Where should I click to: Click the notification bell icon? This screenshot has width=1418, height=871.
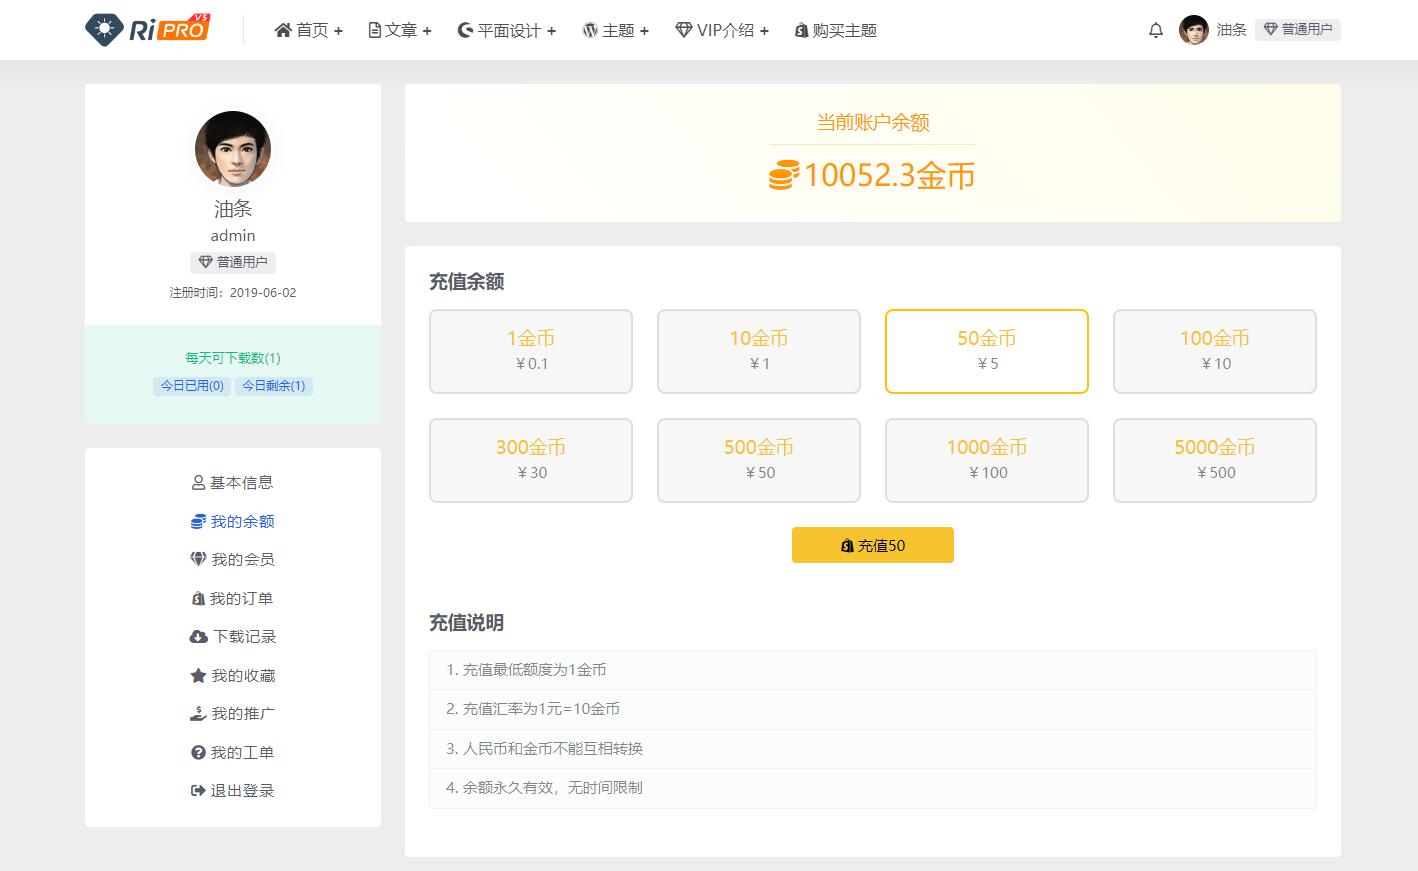(1156, 30)
